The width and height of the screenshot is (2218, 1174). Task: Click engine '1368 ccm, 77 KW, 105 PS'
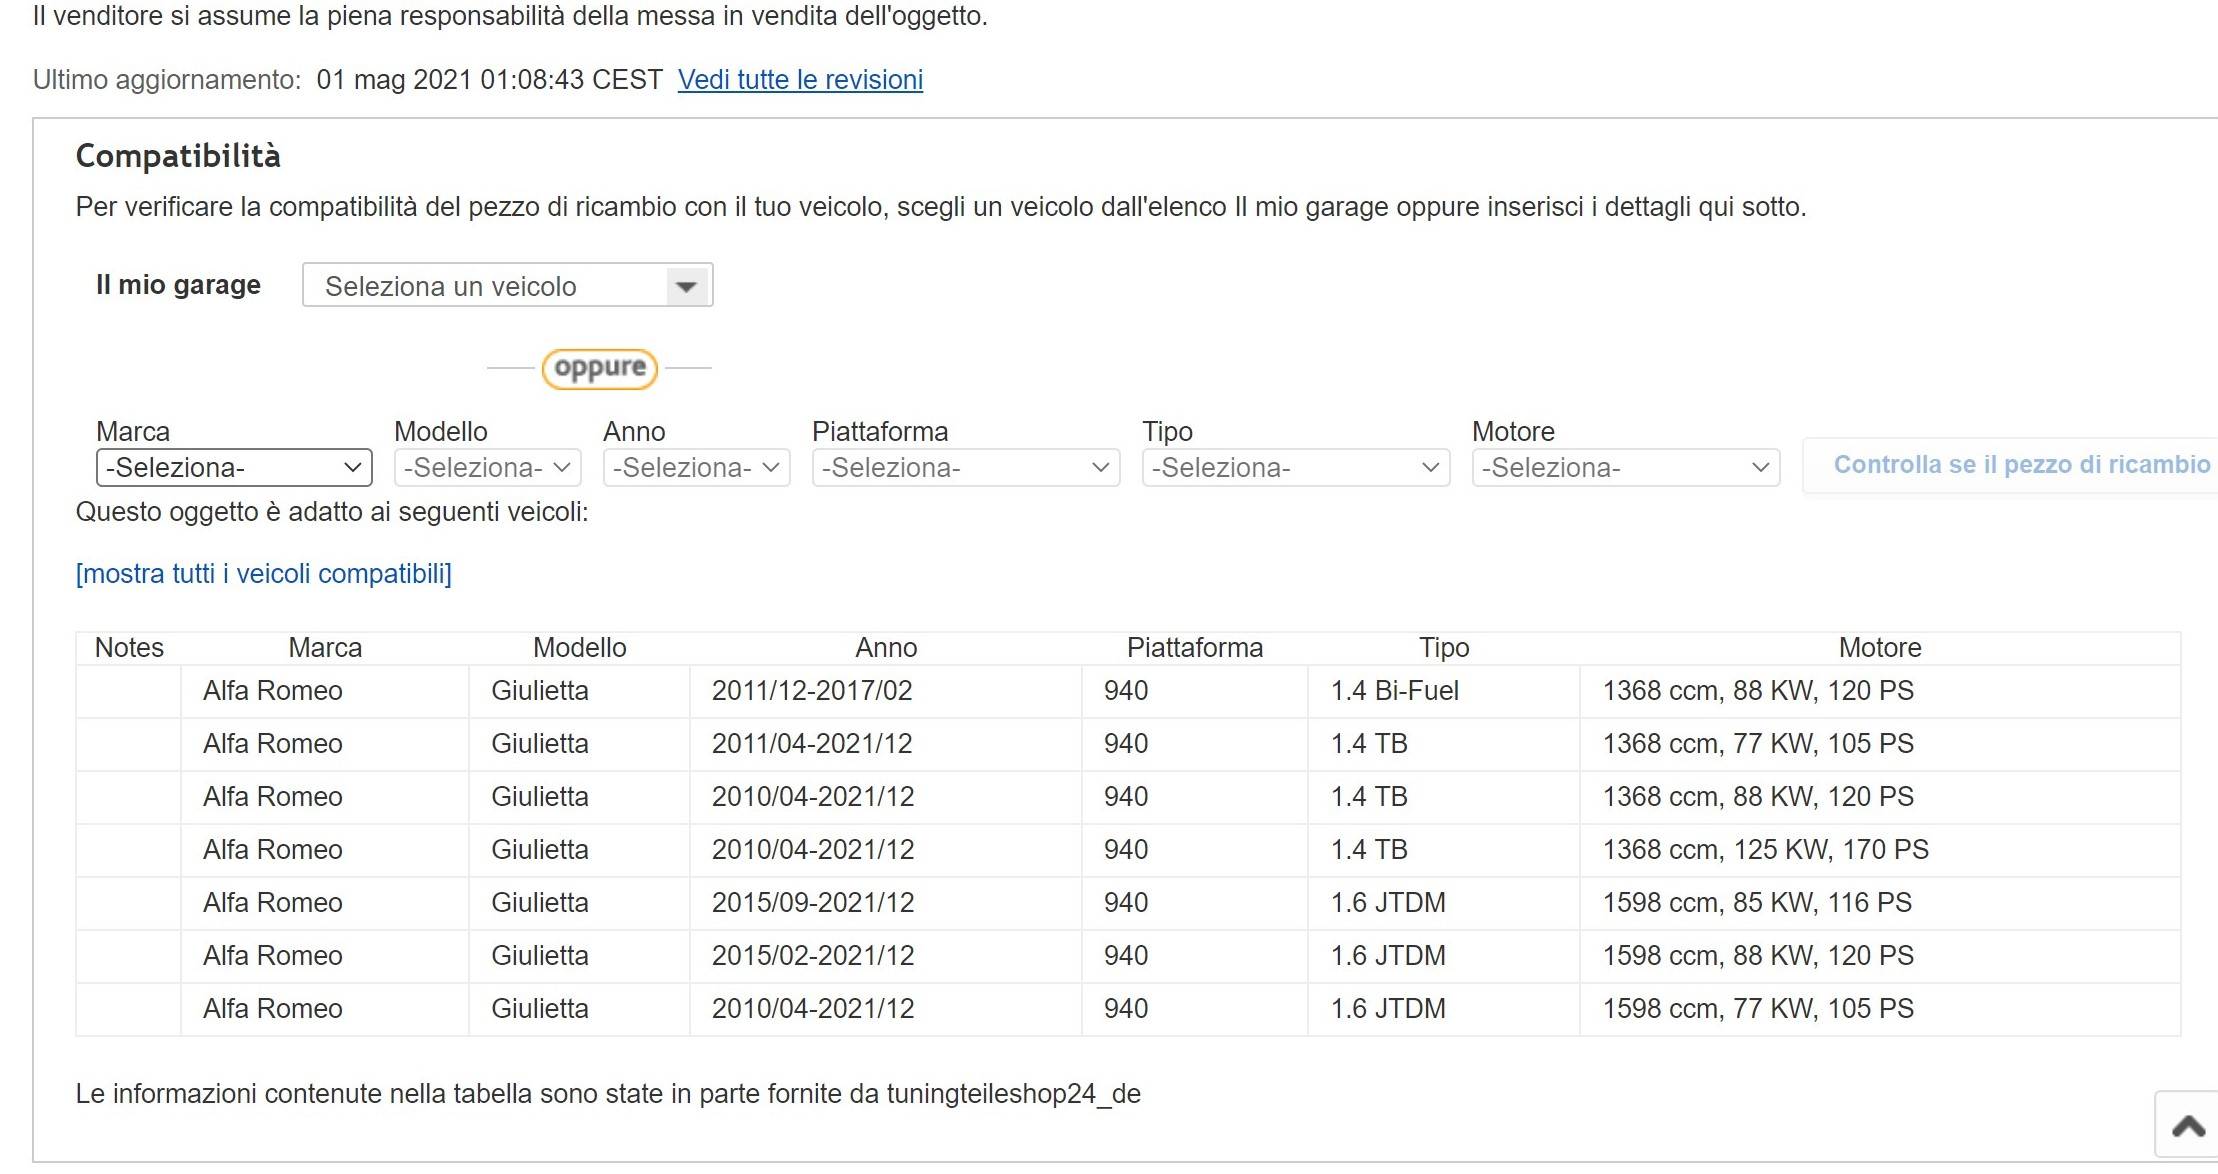[x=1758, y=744]
